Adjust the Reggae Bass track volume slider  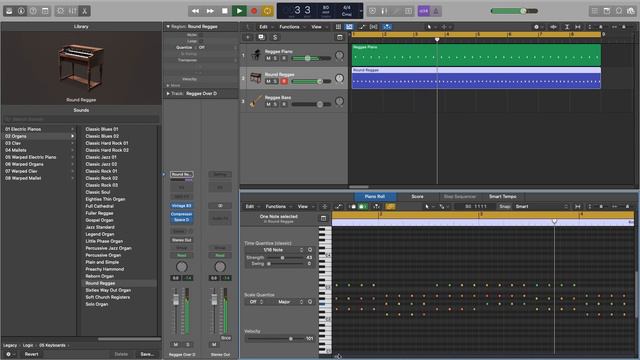click(311, 104)
